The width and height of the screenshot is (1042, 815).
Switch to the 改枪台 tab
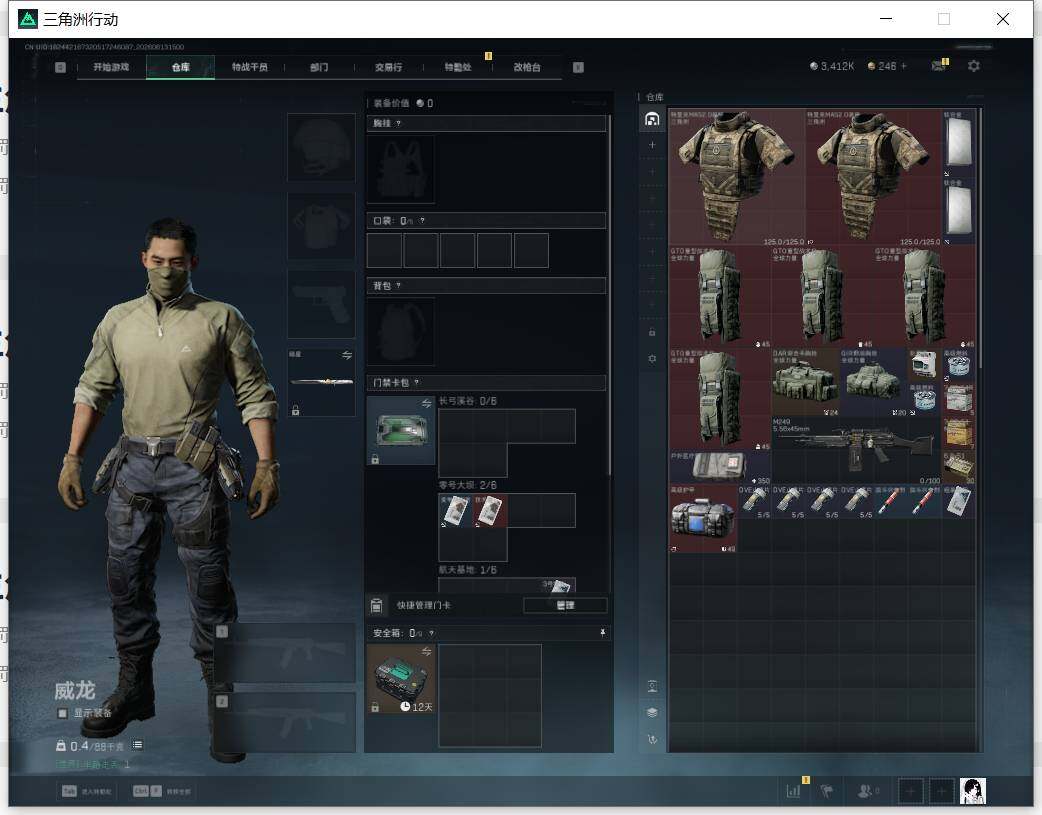point(527,67)
